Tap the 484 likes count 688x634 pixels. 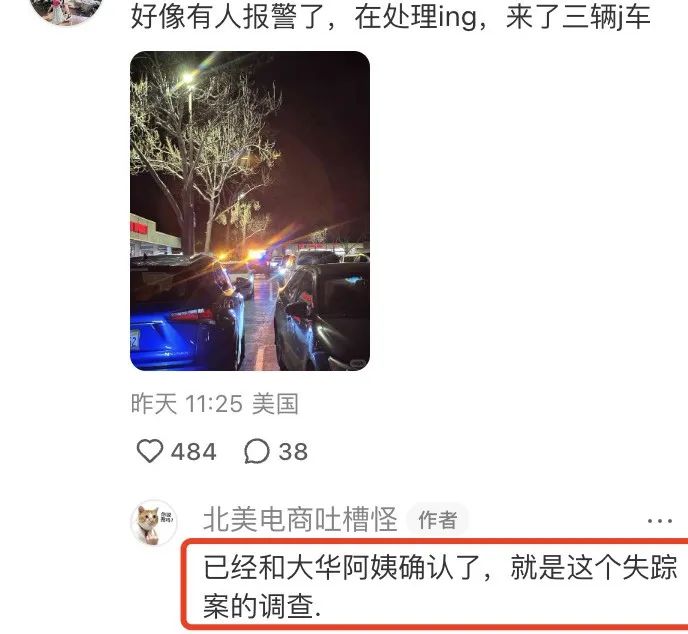(194, 451)
